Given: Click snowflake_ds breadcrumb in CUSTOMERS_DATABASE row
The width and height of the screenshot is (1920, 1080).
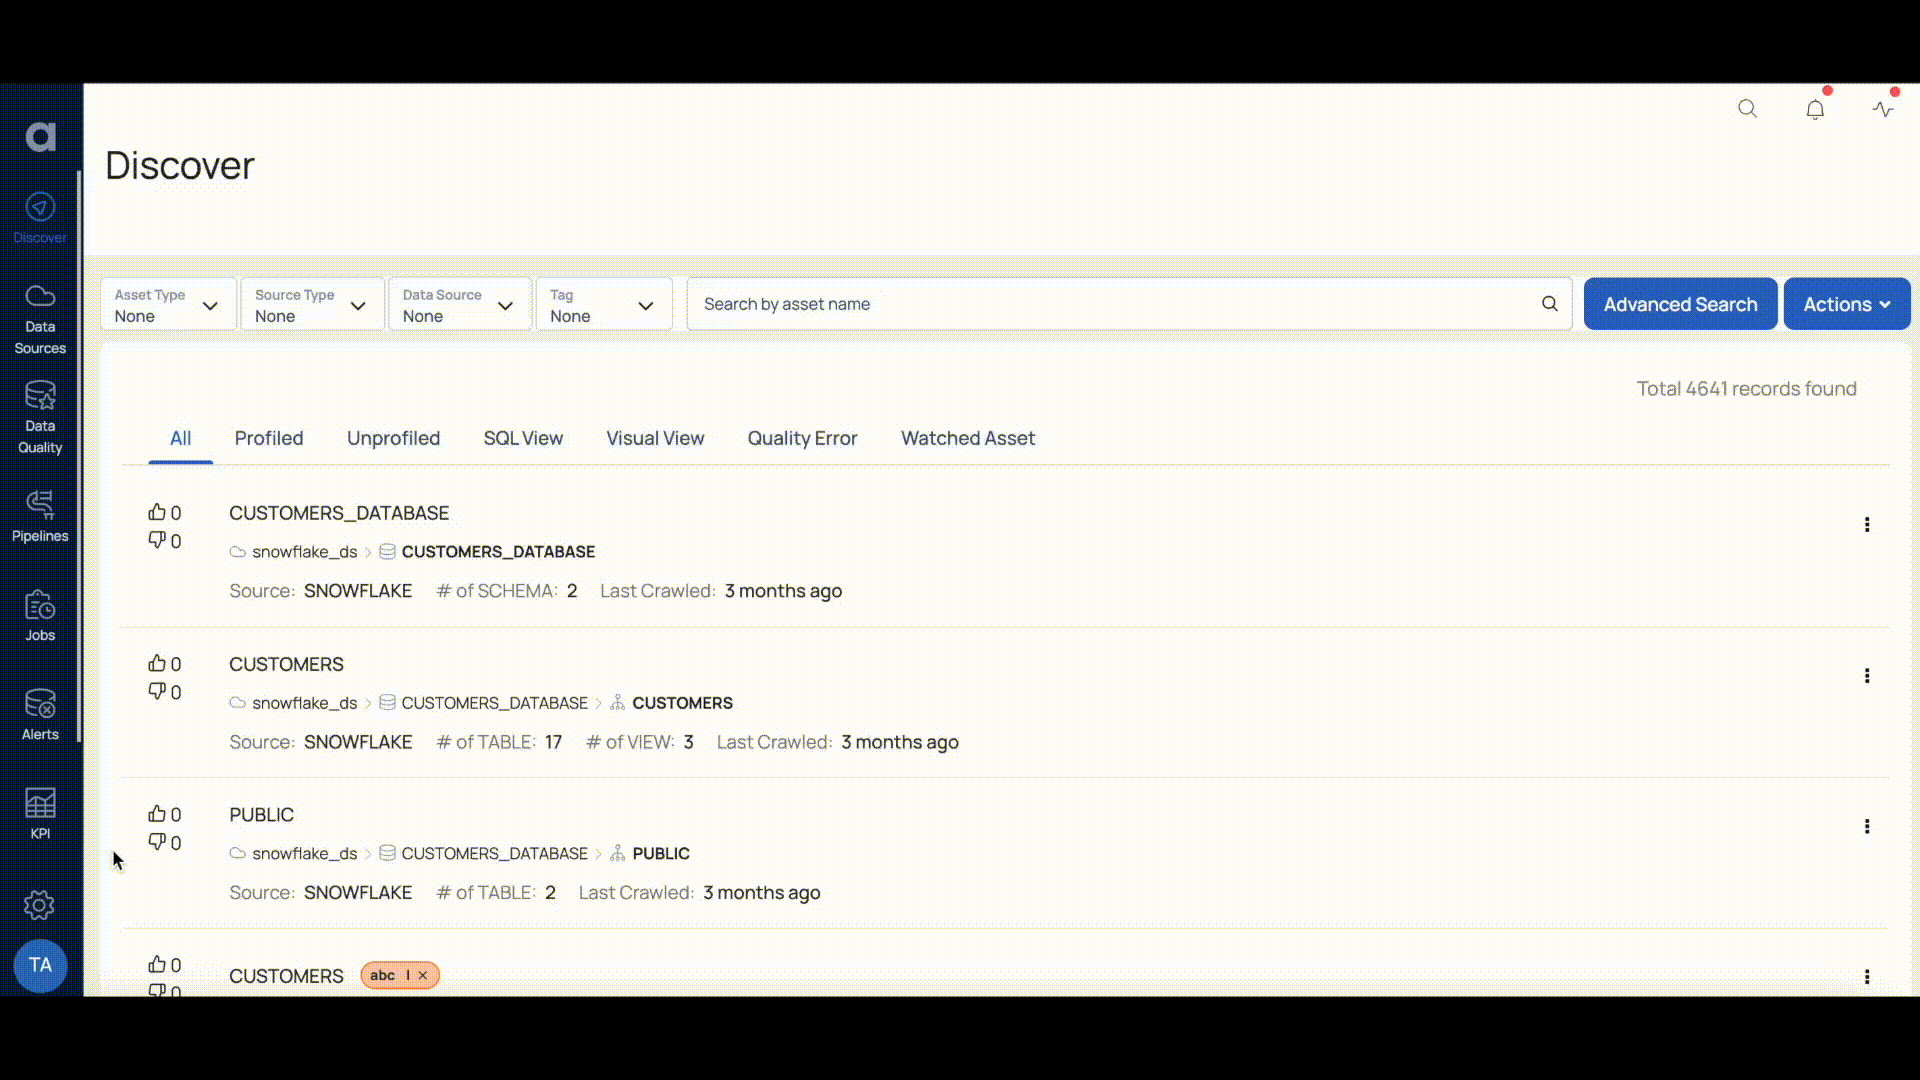Looking at the screenshot, I should pyautogui.click(x=304, y=552).
